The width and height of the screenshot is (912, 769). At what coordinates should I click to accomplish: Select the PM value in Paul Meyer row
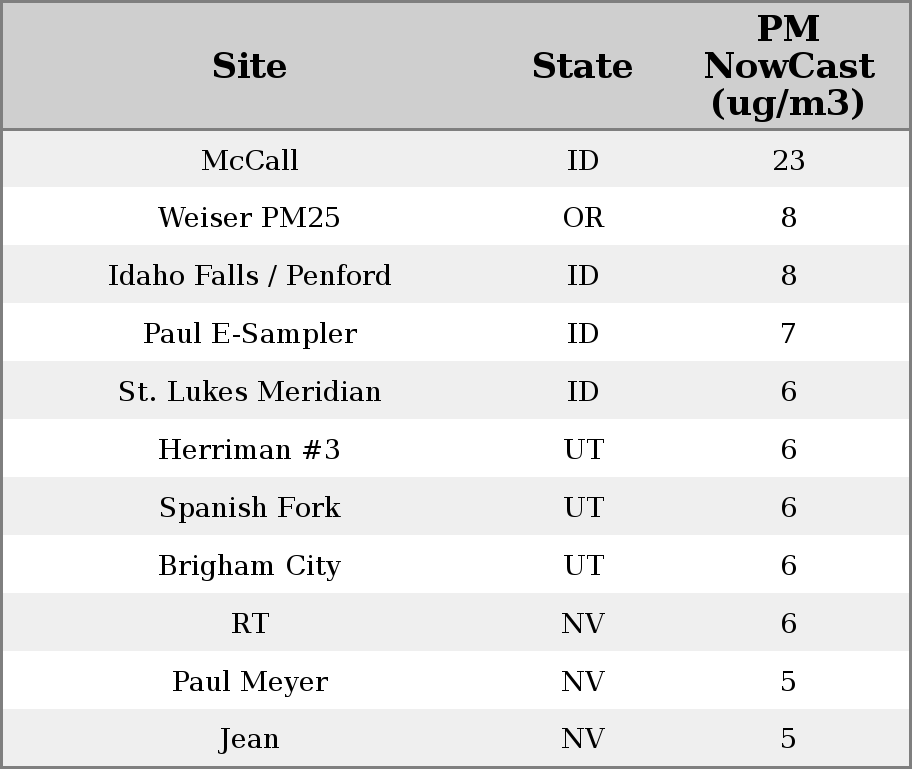pos(788,682)
